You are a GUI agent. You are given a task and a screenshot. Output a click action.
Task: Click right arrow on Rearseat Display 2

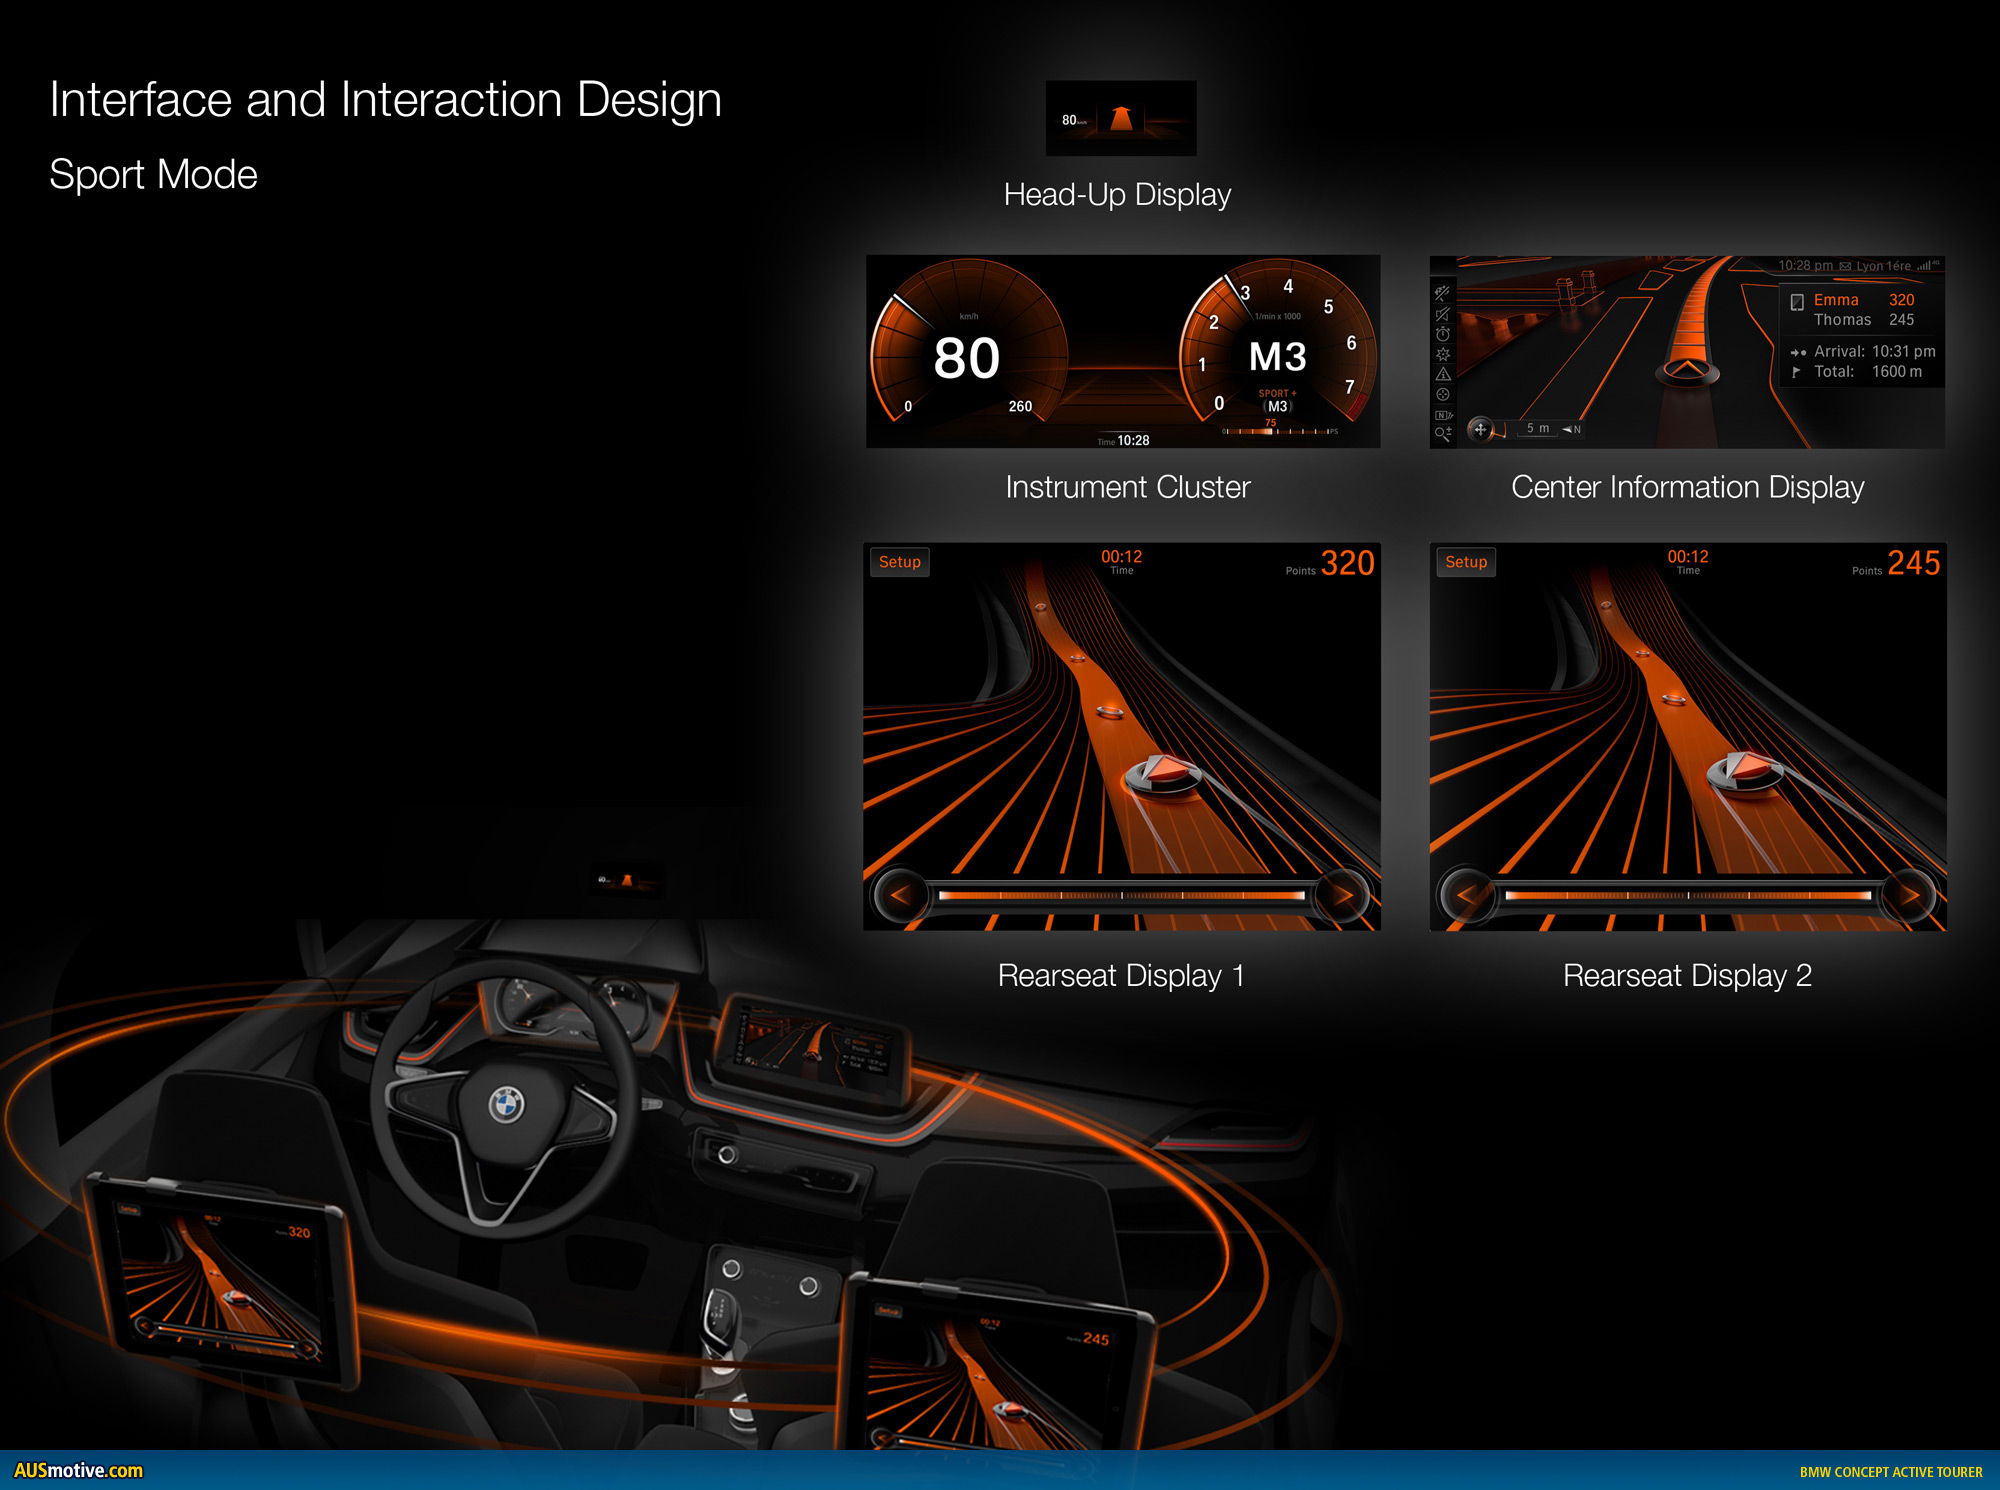(x=1909, y=895)
